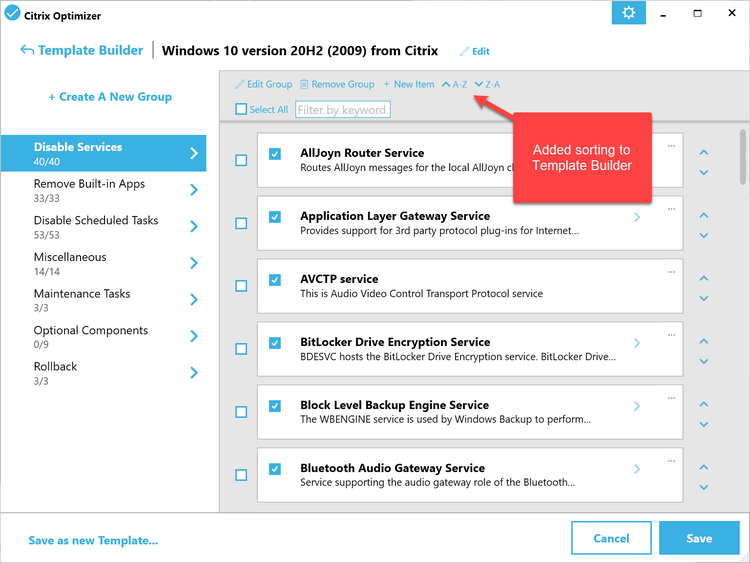Move BitLocker Drive Encryption Service down
This screenshot has height=563, width=750.
pyautogui.click(x=704, y=362)
